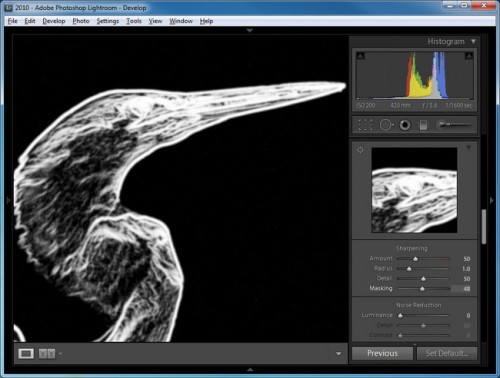The width and height of the screenshot is (500, 378).
Task: Activate the Red Eye Correction tool
Action: pyautogui.click(x=405, y=125)
